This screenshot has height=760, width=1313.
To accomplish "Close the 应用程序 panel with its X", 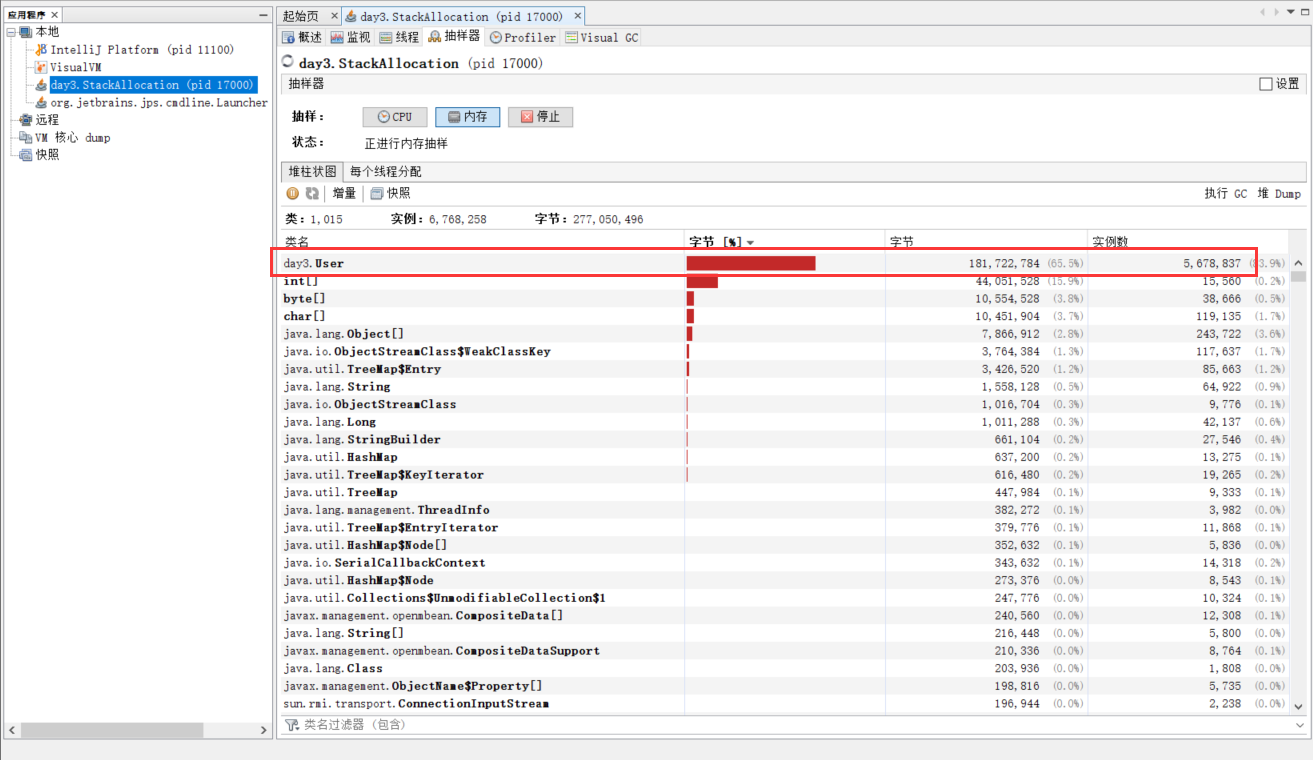I will (55, 15).
